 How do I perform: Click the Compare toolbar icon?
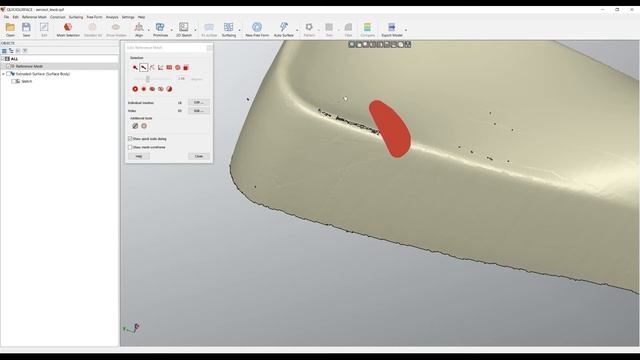point(367,27)
